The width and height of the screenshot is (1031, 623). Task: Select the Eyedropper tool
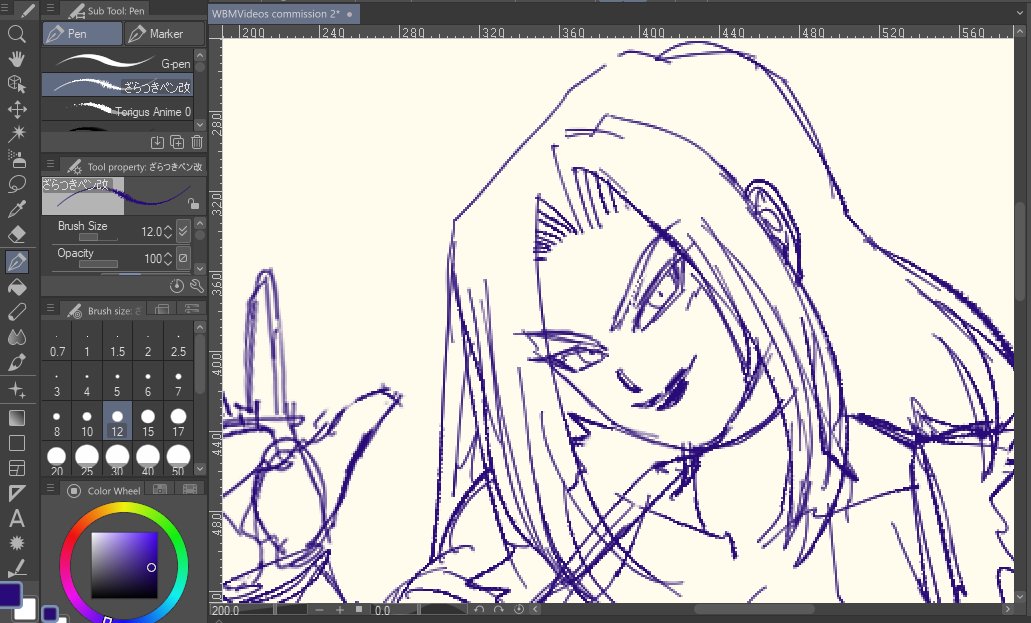pyautogui.click(x=16, y=209)
